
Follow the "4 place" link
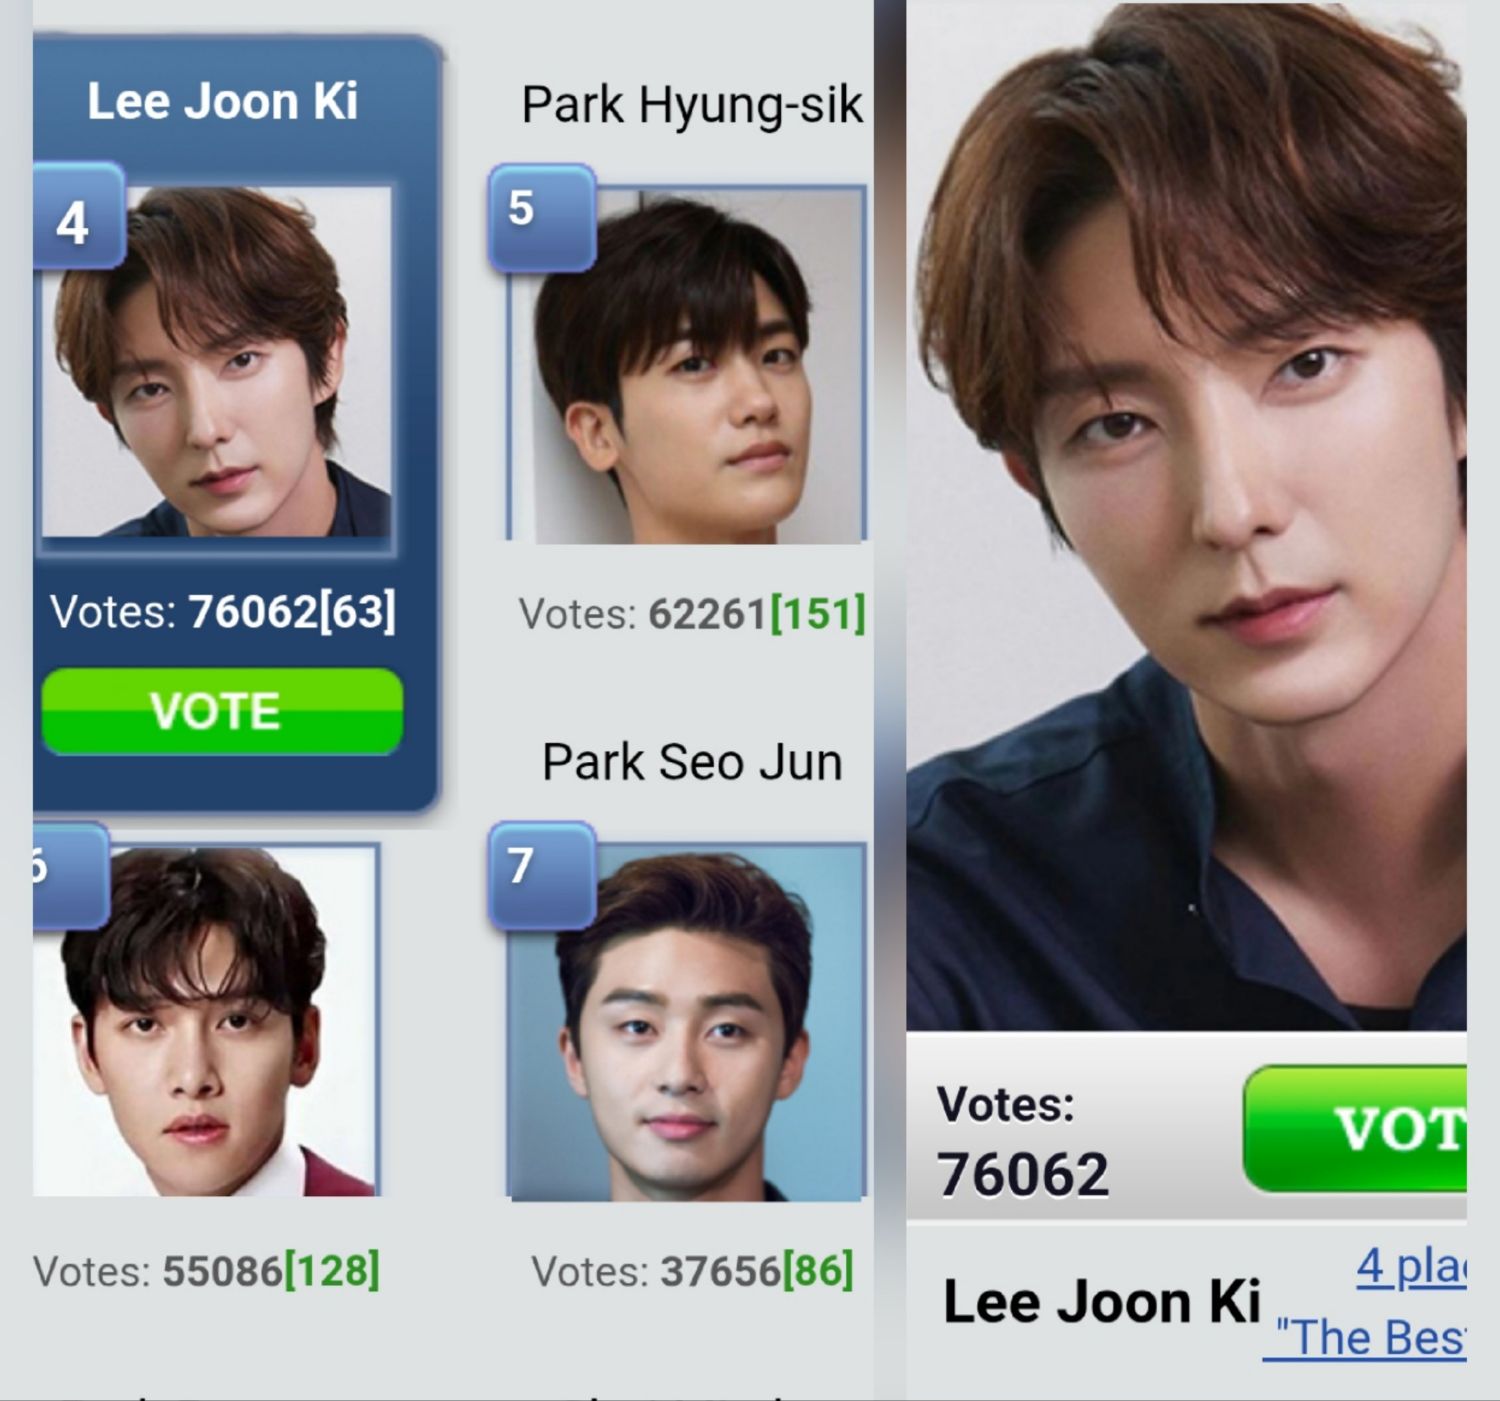click(x=1411, y=1267)
